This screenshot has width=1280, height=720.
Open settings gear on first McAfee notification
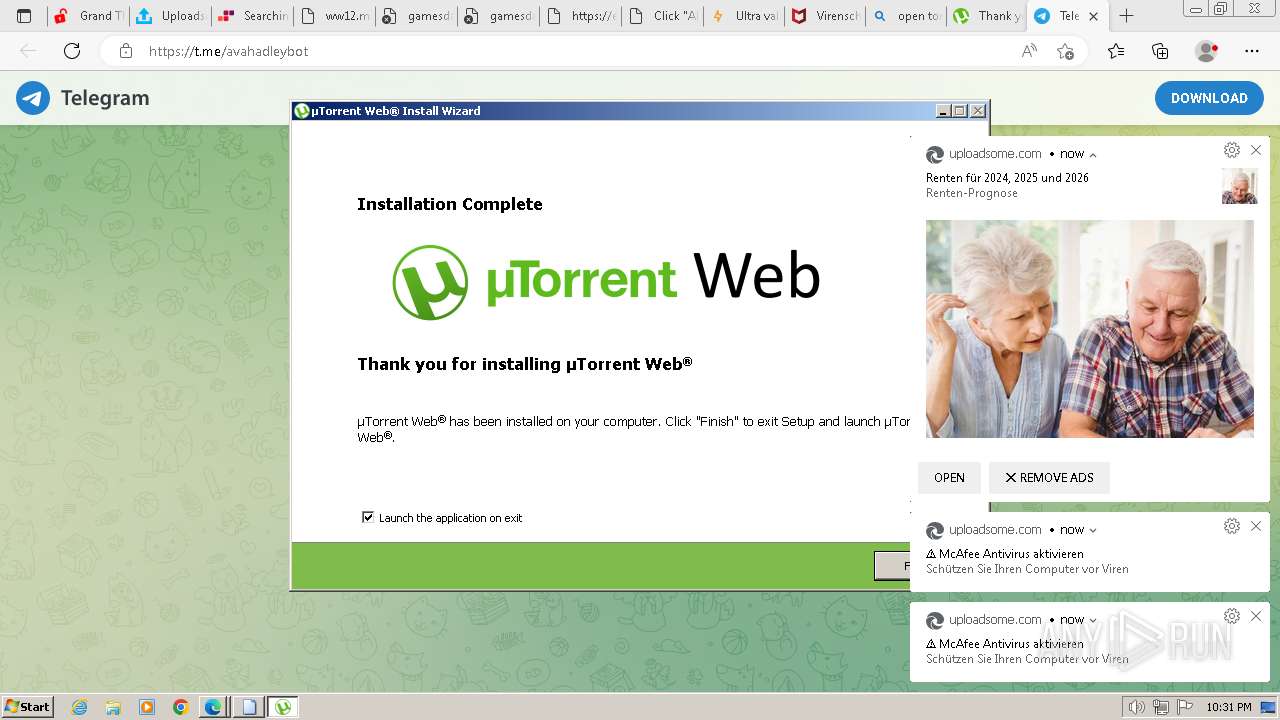[1232, 526]
